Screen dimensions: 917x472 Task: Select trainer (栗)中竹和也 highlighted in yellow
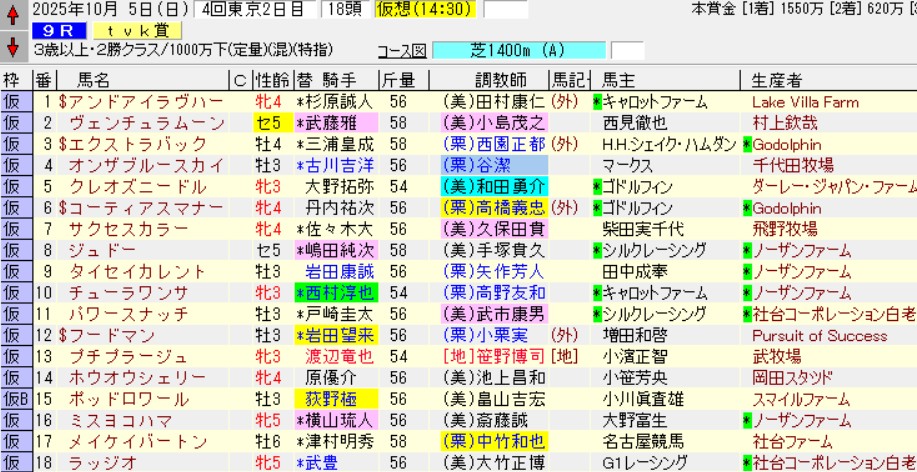click(x=494, y=439)
